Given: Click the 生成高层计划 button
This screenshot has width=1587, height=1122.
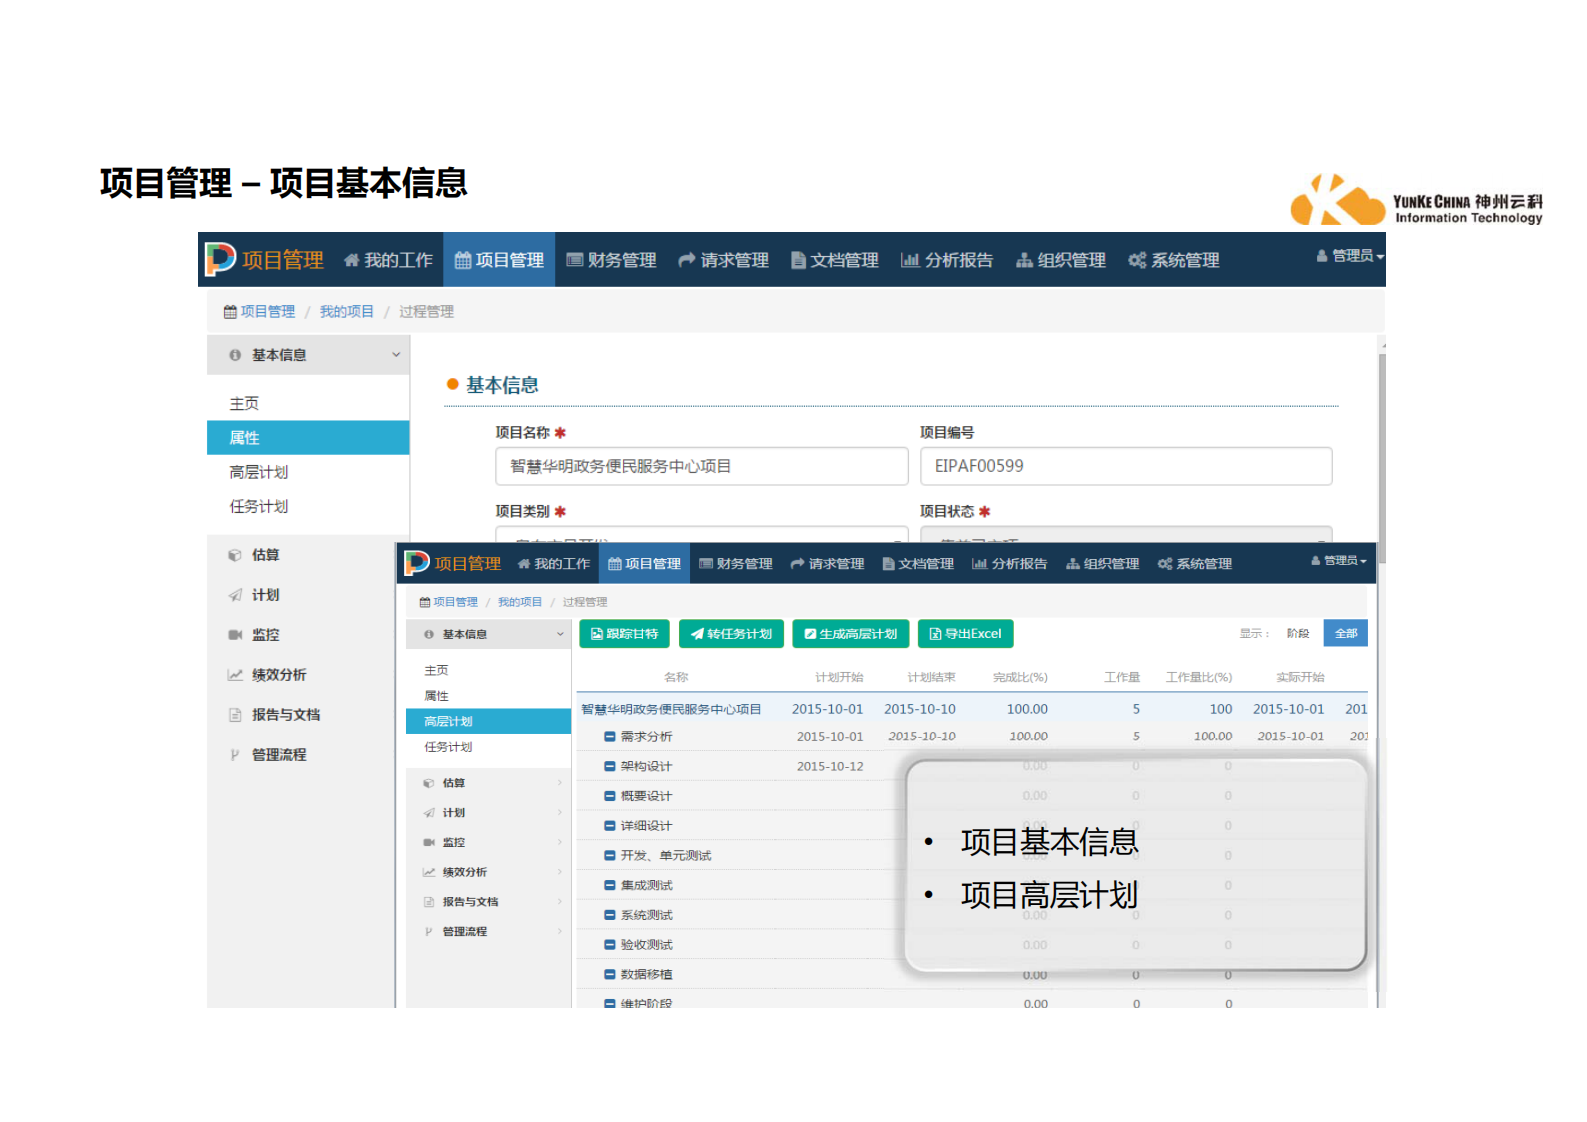Looking at the screenshot, I should pyautogui.click(x=851, y=634).
